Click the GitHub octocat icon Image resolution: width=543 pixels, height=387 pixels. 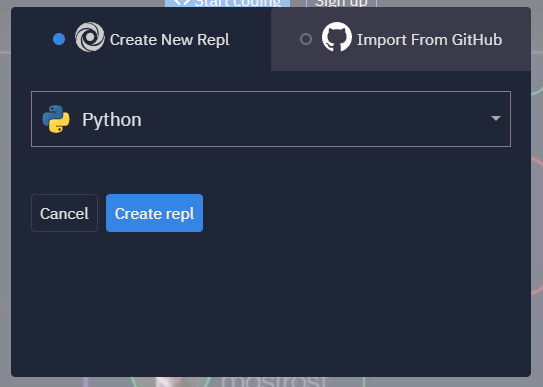coord(337,37)
